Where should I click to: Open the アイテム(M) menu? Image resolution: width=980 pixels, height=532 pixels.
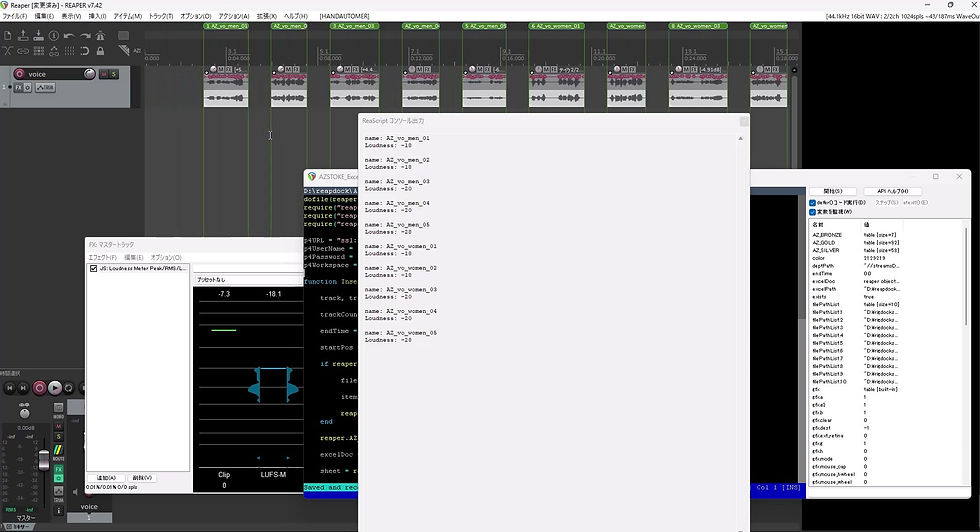coord(128,16)
